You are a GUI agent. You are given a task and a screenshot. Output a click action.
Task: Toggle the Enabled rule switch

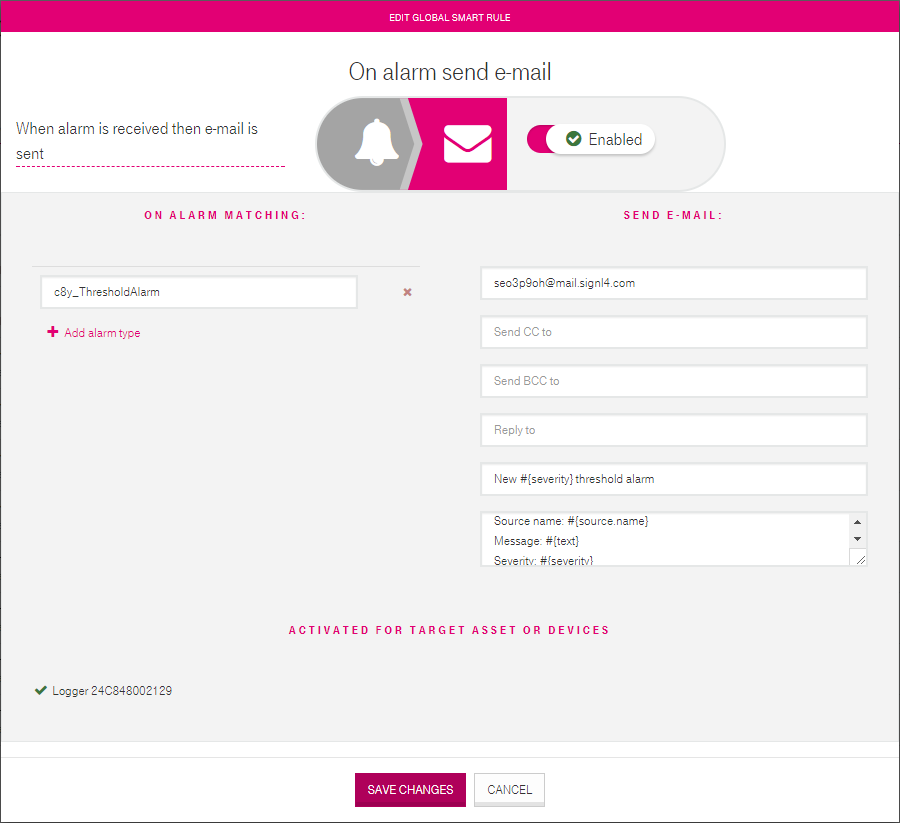coord(591,139)
